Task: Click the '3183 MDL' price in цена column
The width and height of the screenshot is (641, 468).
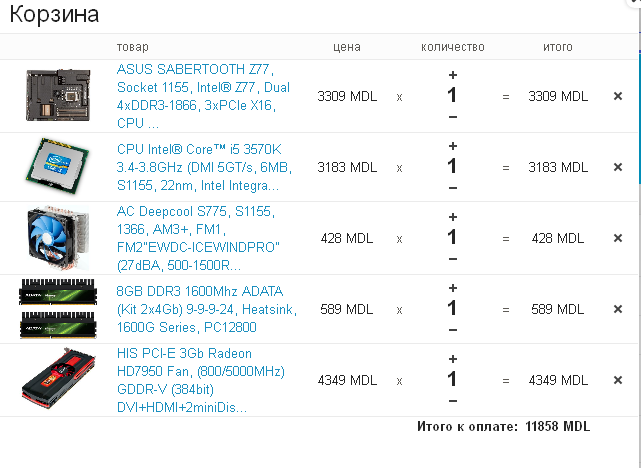Action: (x=347, y=167)
